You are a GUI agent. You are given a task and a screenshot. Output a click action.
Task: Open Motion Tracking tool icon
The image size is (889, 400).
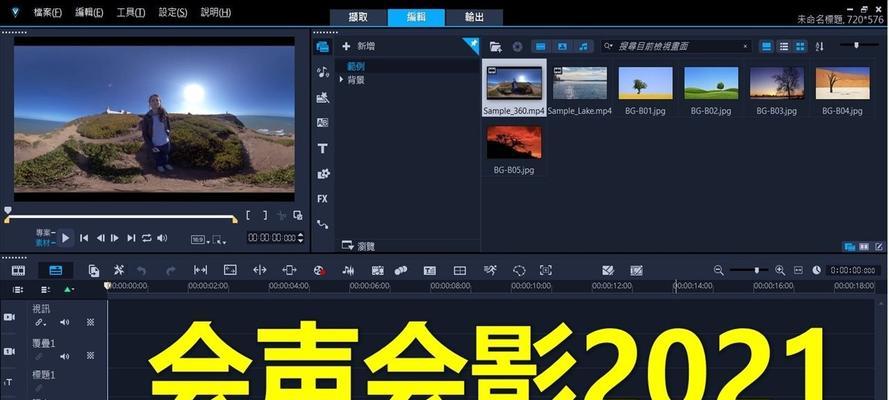(401, 270)
